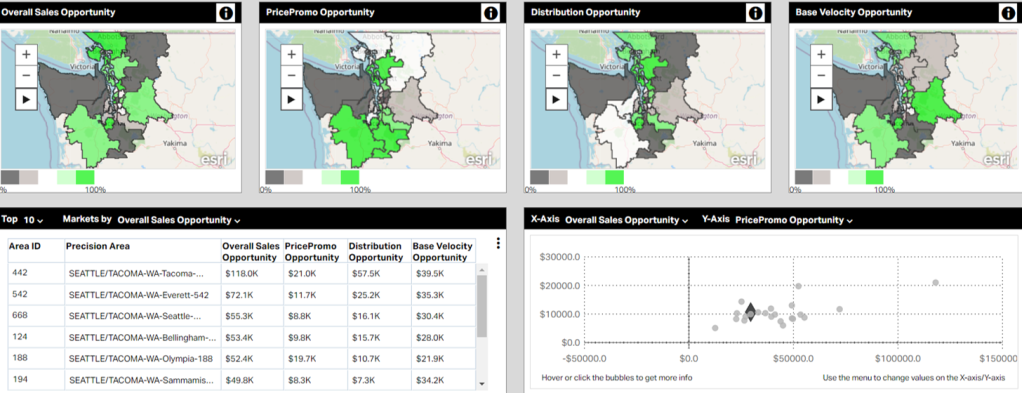Click play arrow on PricePromo map
This screenshot has width=1022, height=393.
[292, 99]
